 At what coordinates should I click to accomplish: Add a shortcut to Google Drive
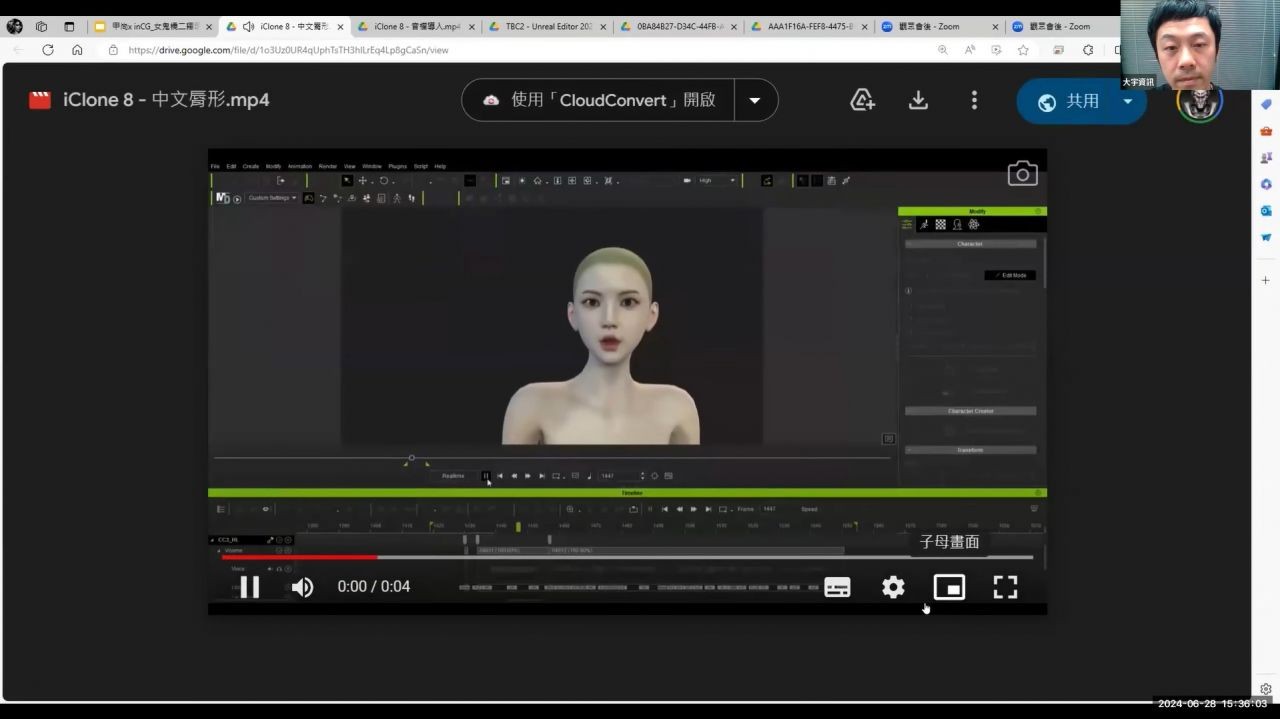pos(862,100)
